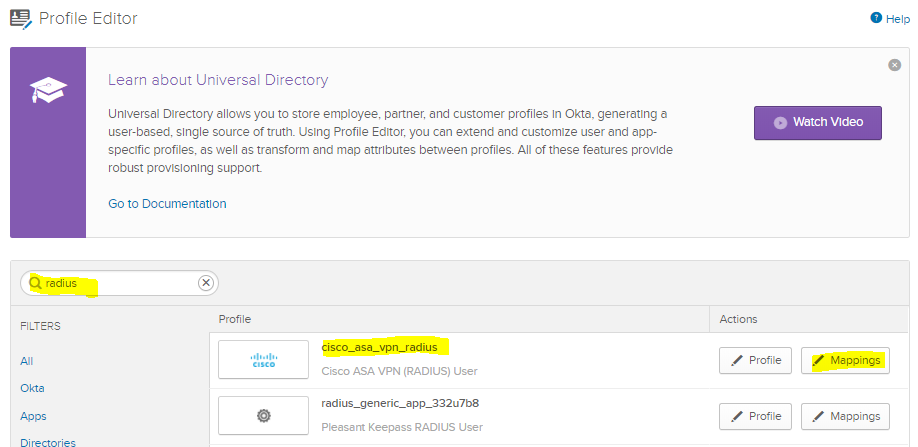This screenshot has height=447, width=918.
Task: Click the Watch Video button
Action: point(817,123)
